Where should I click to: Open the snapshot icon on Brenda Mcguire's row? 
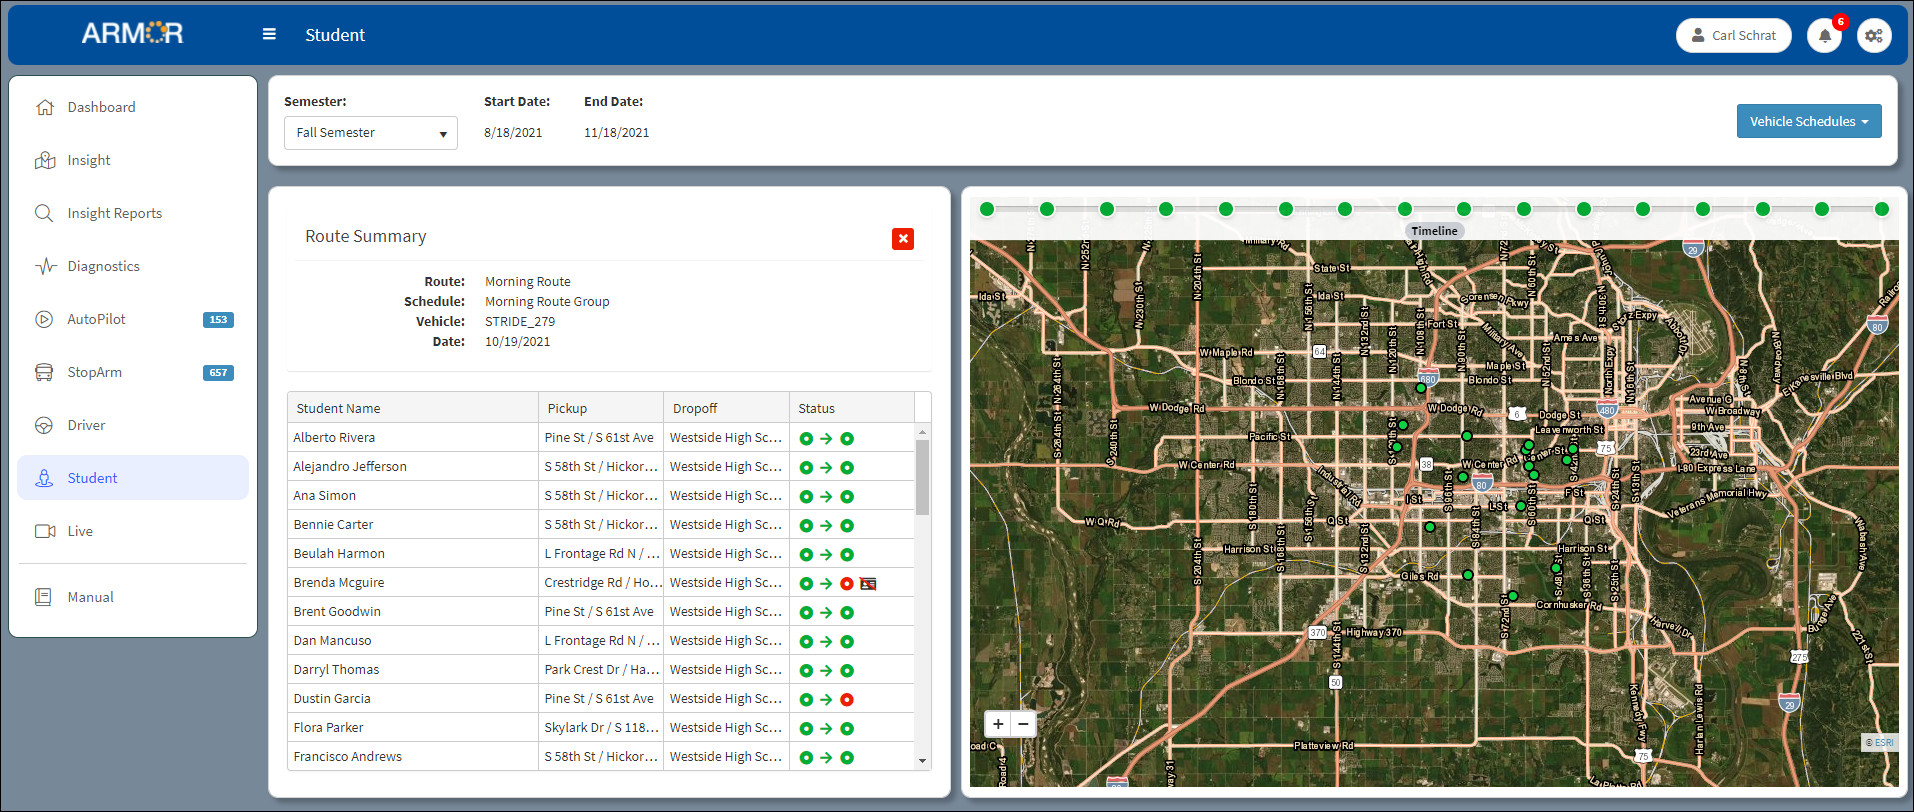click(868, 584)
